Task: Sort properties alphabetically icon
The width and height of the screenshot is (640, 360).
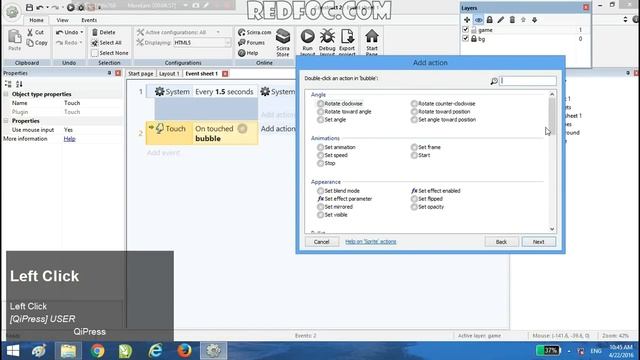Action: click(19, 84)
